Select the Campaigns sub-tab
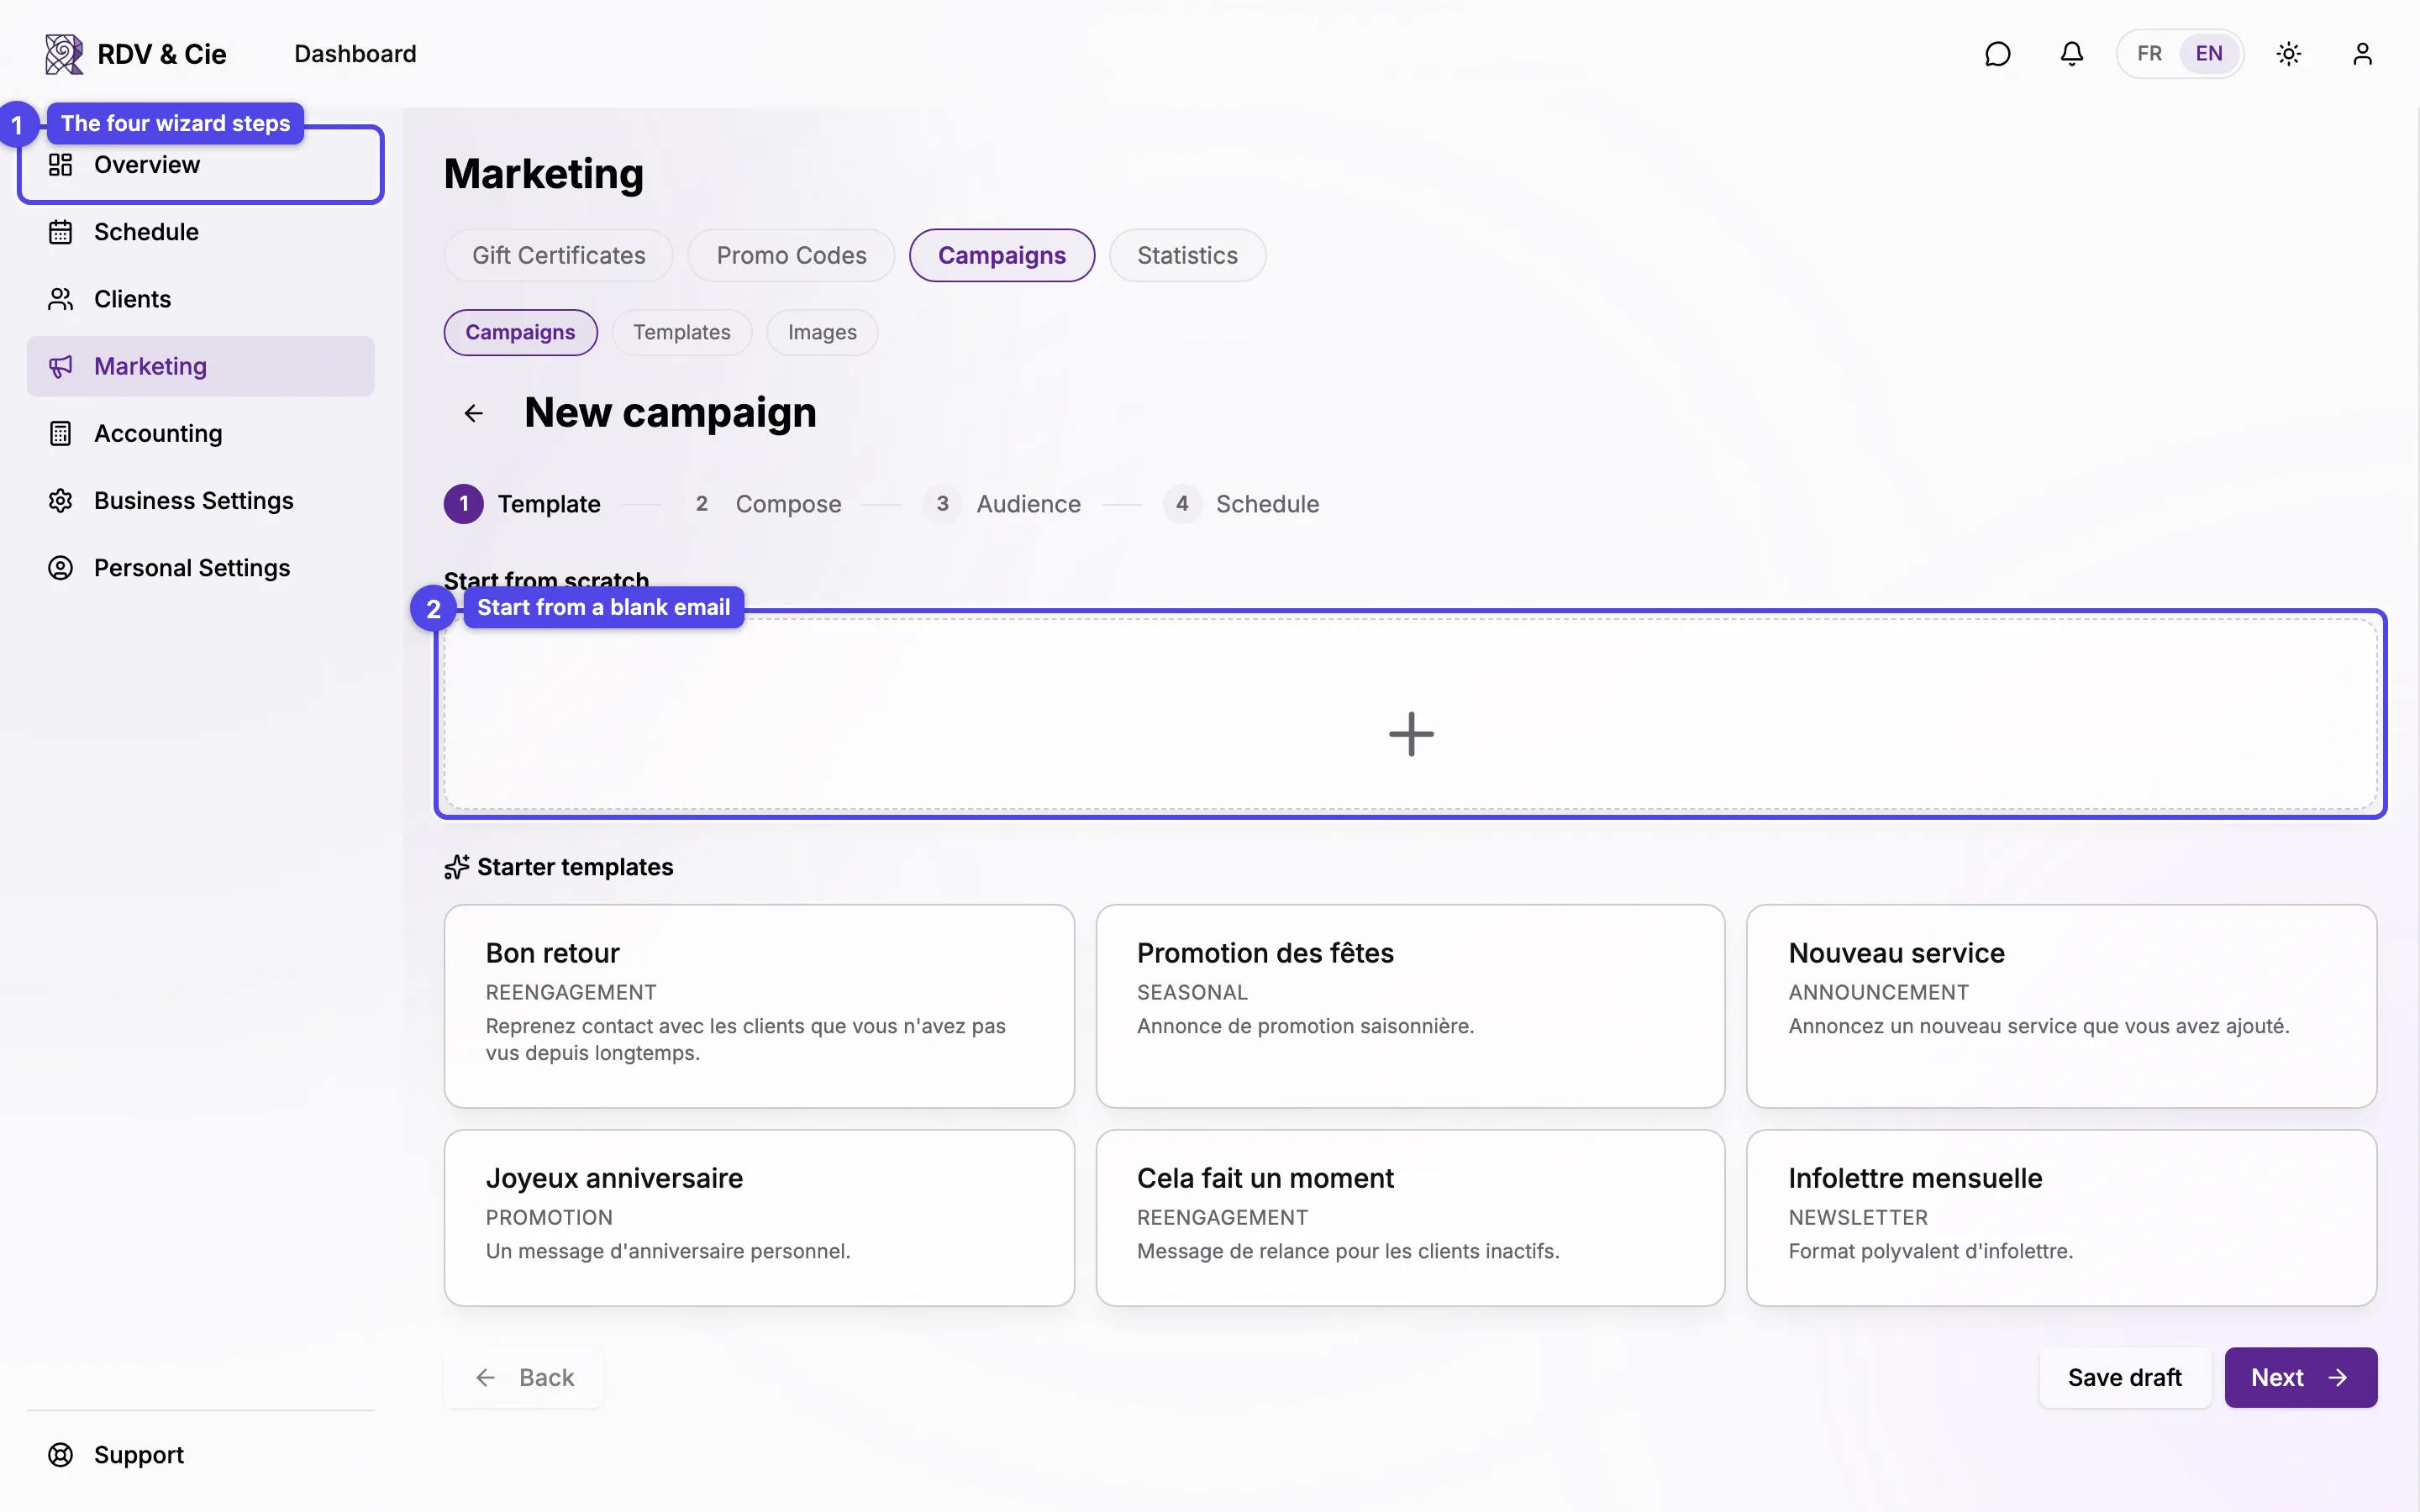 (520, 332)
